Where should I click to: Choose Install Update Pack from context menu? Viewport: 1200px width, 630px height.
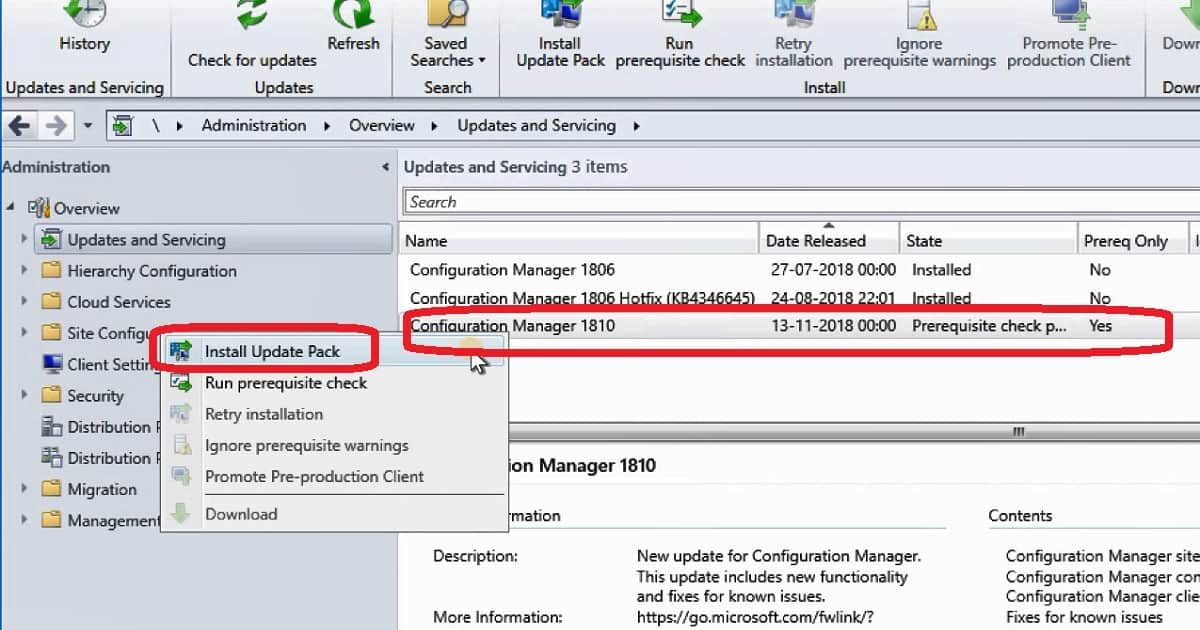(334, 351)
